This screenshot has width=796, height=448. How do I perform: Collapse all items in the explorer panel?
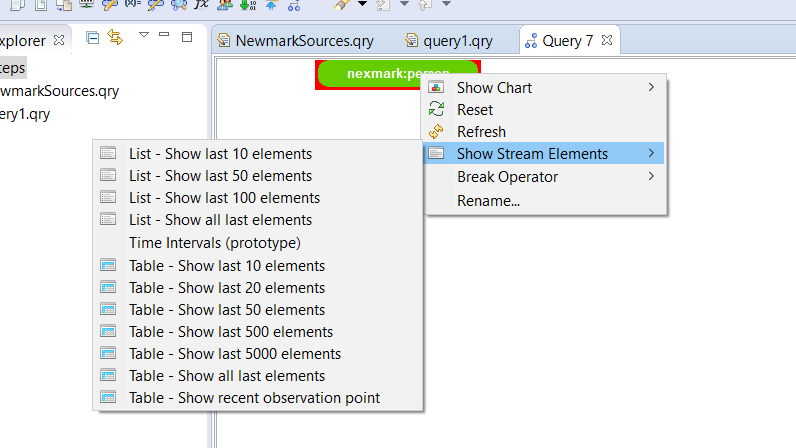[x=93, y=38]
